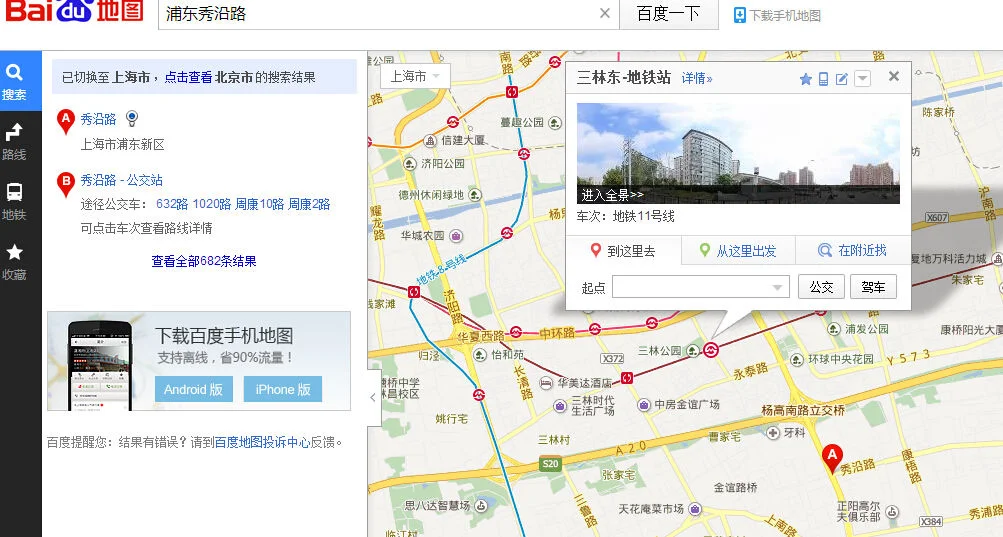
Task: Click the 百度一下 search button
Action: pos(668,13)
